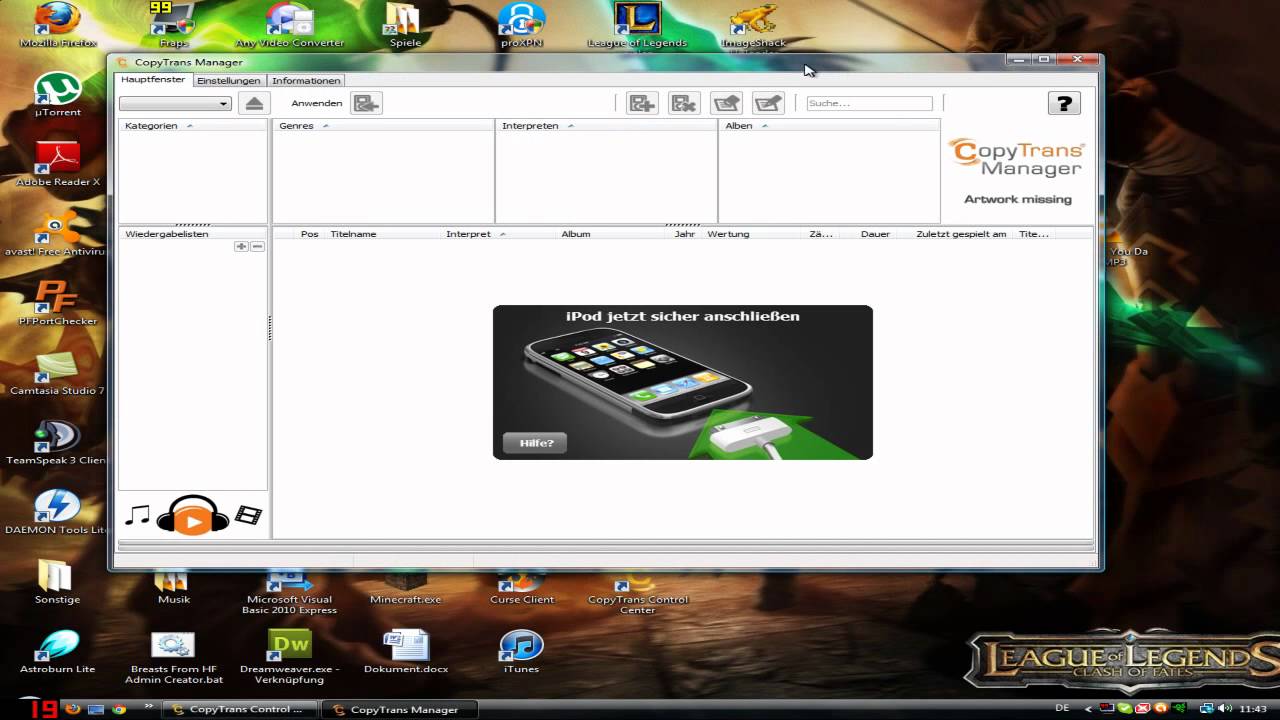
Task: Click the Album column header in track list
Action: point(613,234)
